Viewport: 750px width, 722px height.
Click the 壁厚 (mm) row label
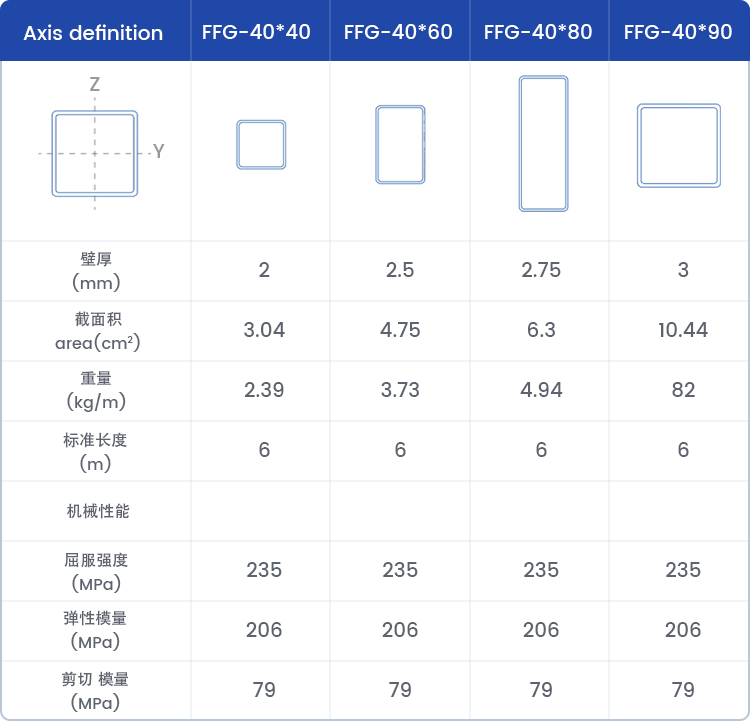[x=96, y=271]
